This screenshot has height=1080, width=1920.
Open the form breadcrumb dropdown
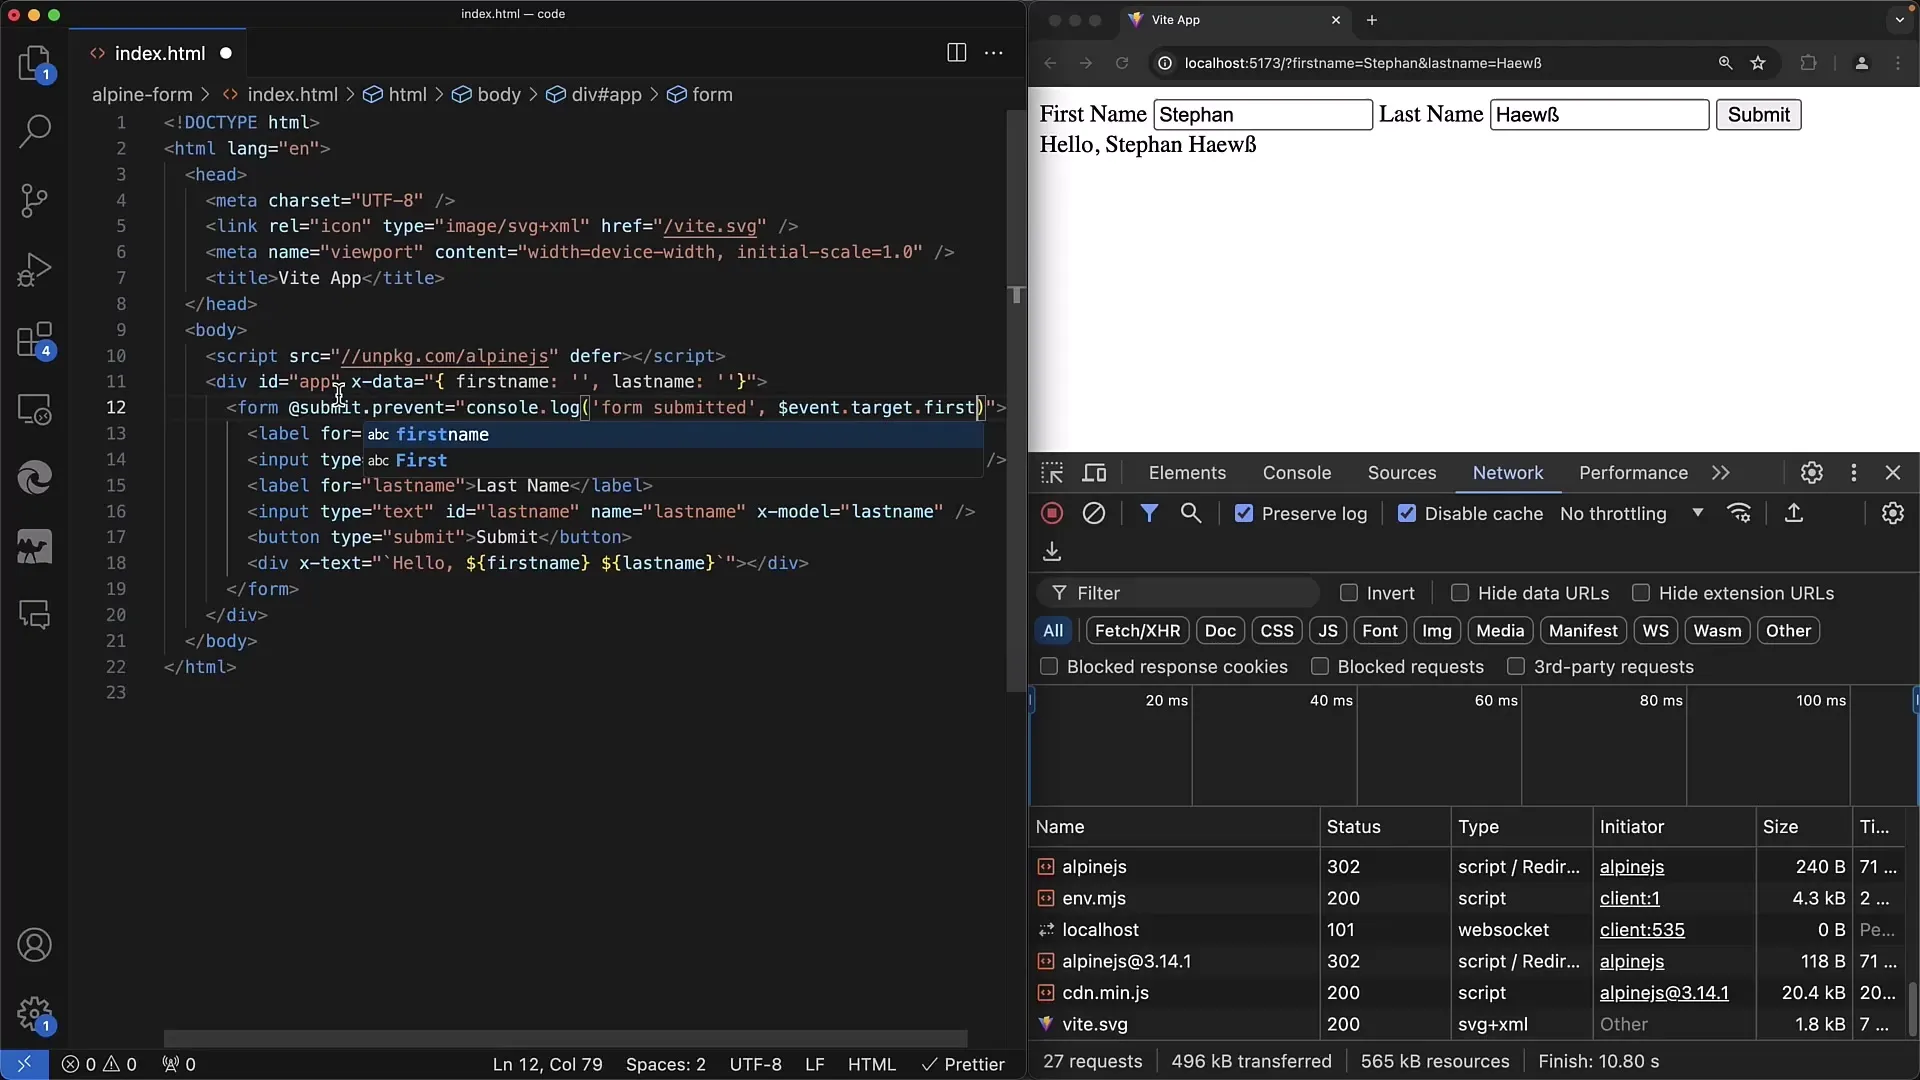(x=700, y=94)
